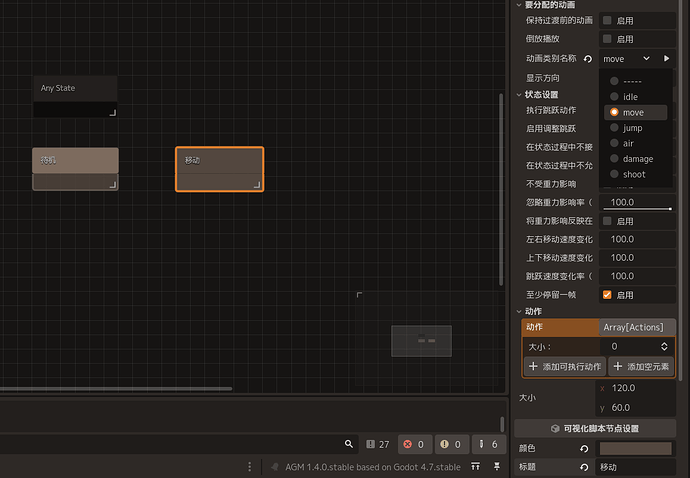Open the 动画类别名称 move dropdown
Screen dimensions: 690x478
click(x=628, y=59)
